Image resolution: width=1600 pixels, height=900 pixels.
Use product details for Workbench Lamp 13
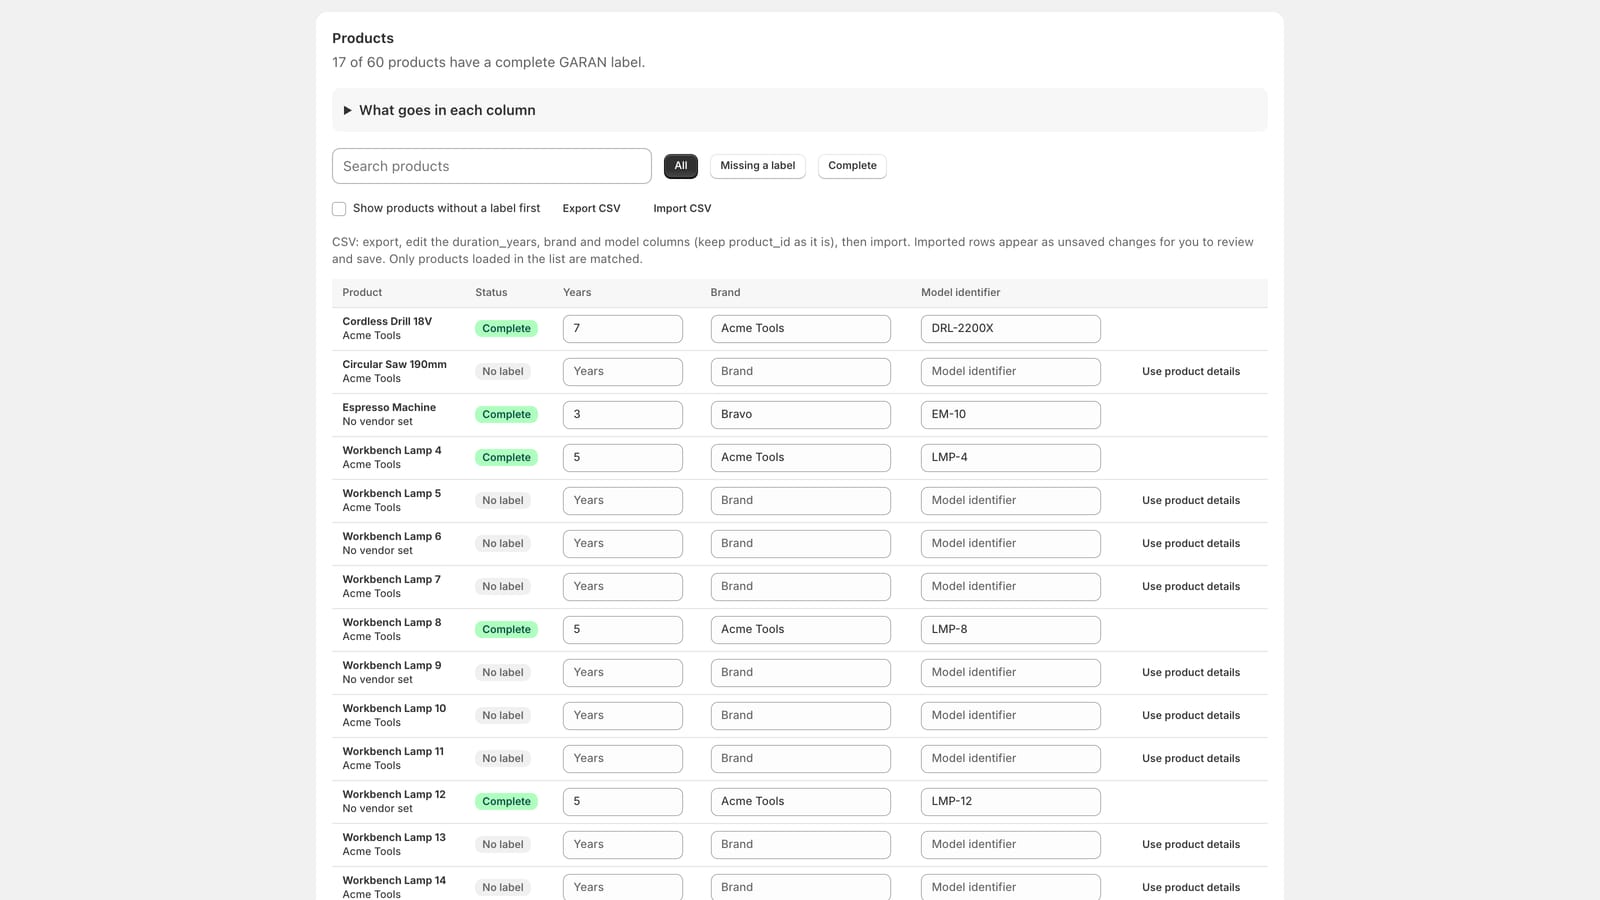(x=1190, y=845)
